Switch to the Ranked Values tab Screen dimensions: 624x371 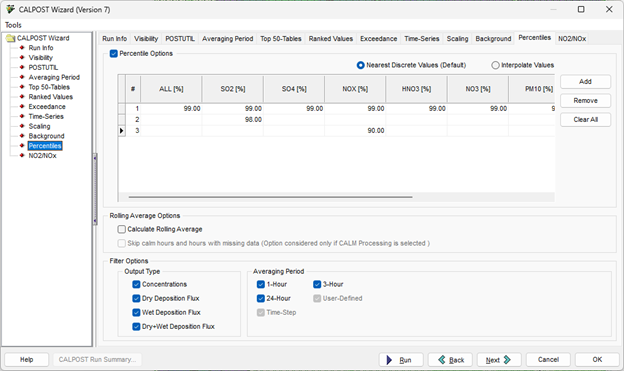click(331, 39)
